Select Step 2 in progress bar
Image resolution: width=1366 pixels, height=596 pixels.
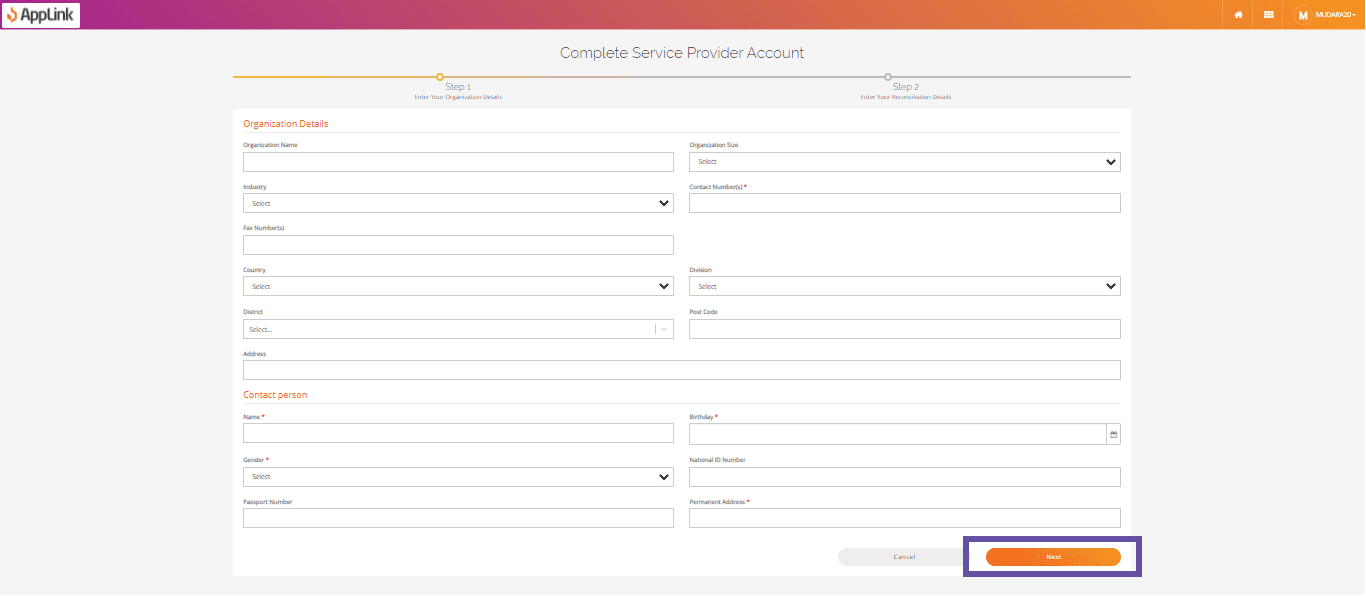click(888, 77)
